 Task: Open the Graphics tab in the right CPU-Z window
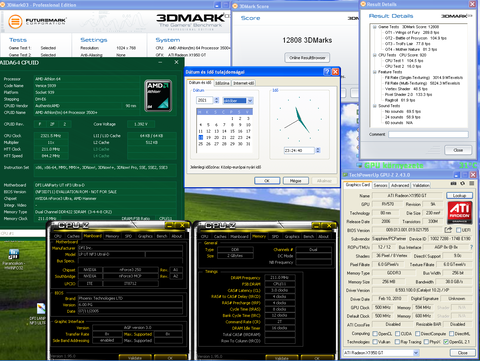tap(292, 236)
